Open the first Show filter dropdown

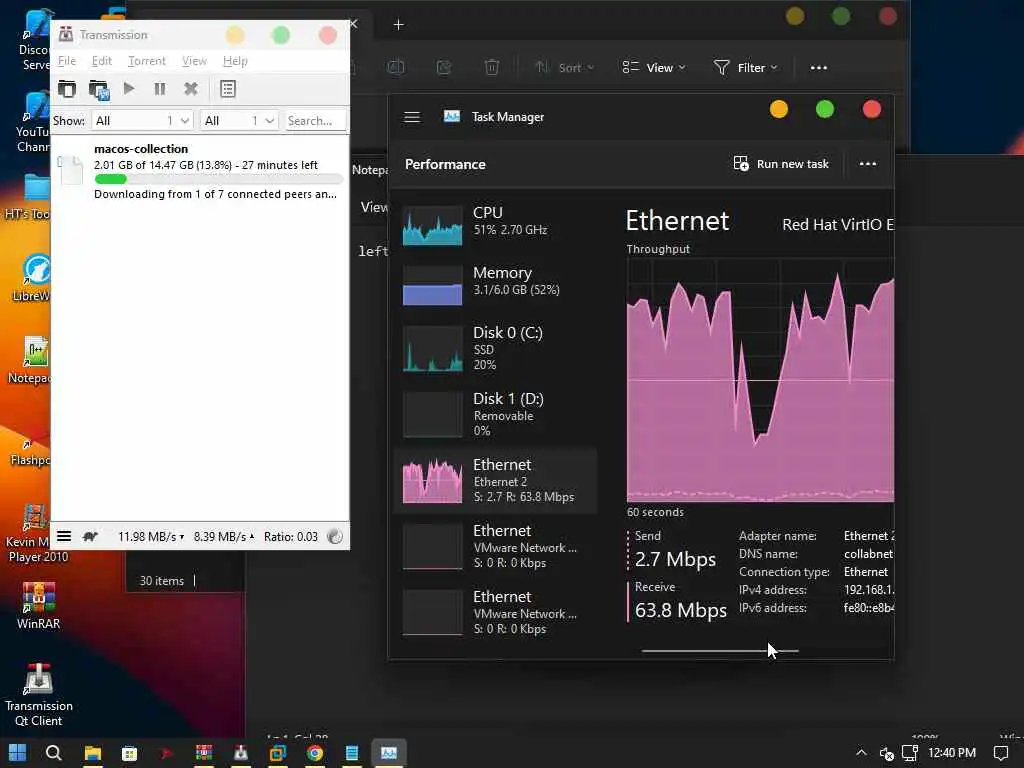142,121
